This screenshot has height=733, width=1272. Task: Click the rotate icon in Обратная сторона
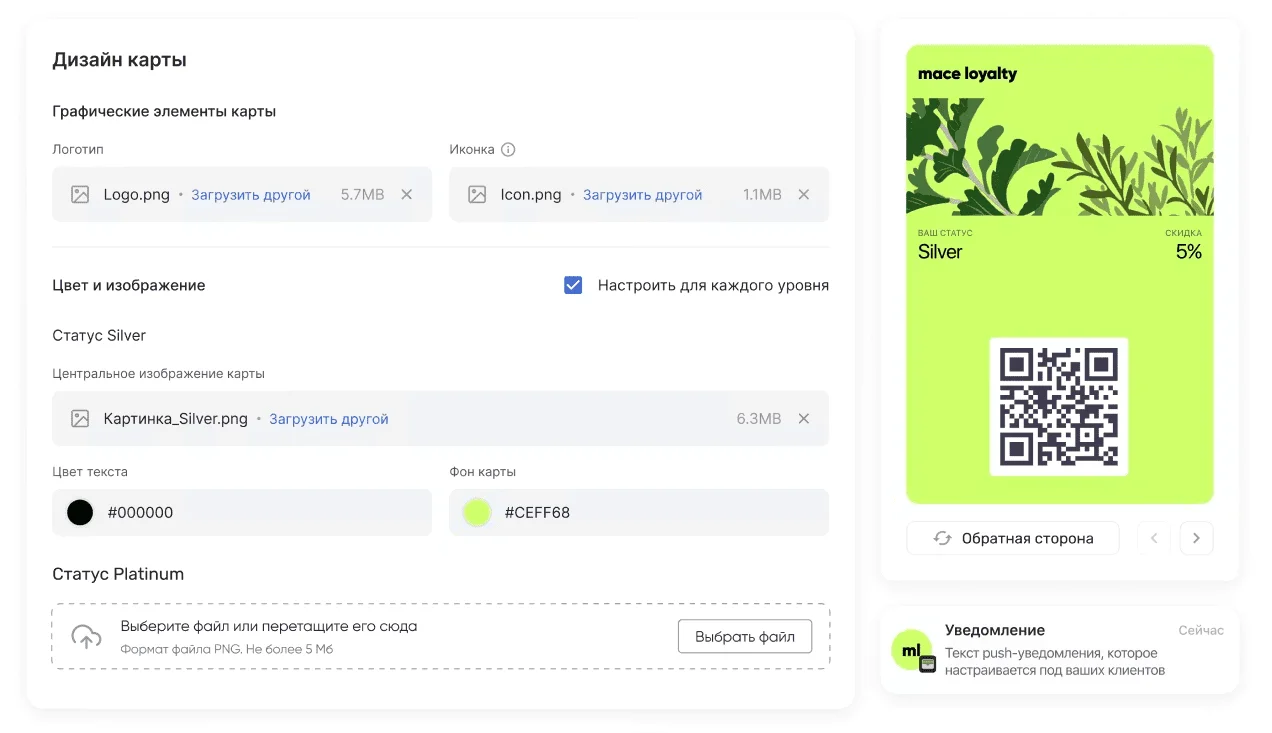coord(942,538)
